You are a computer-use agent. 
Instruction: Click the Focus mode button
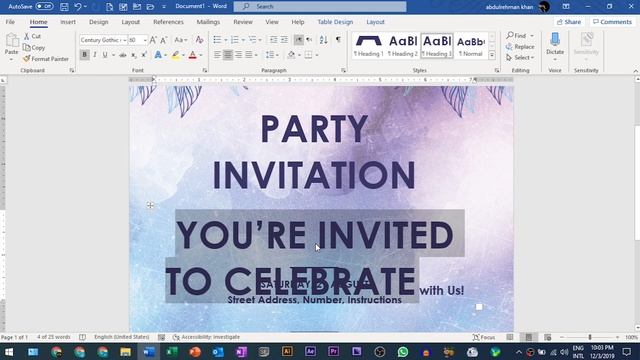pyautogui.click(x=484, y=337)
